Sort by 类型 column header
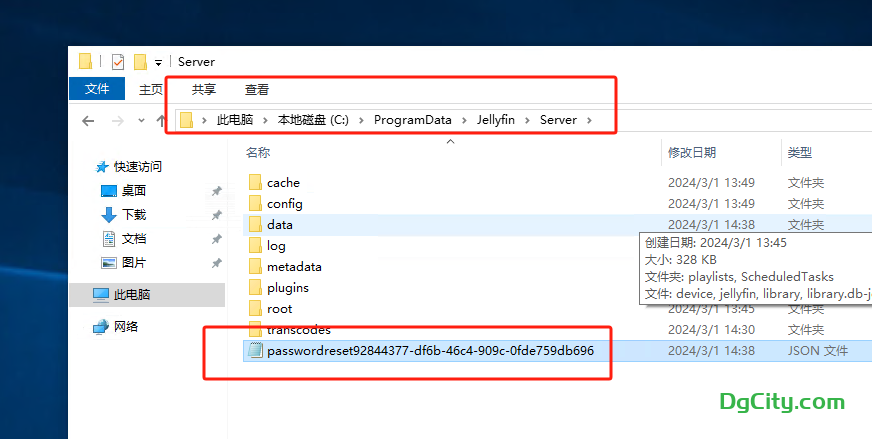This screenshot has width=872, height=439. [x=800, y=152]
